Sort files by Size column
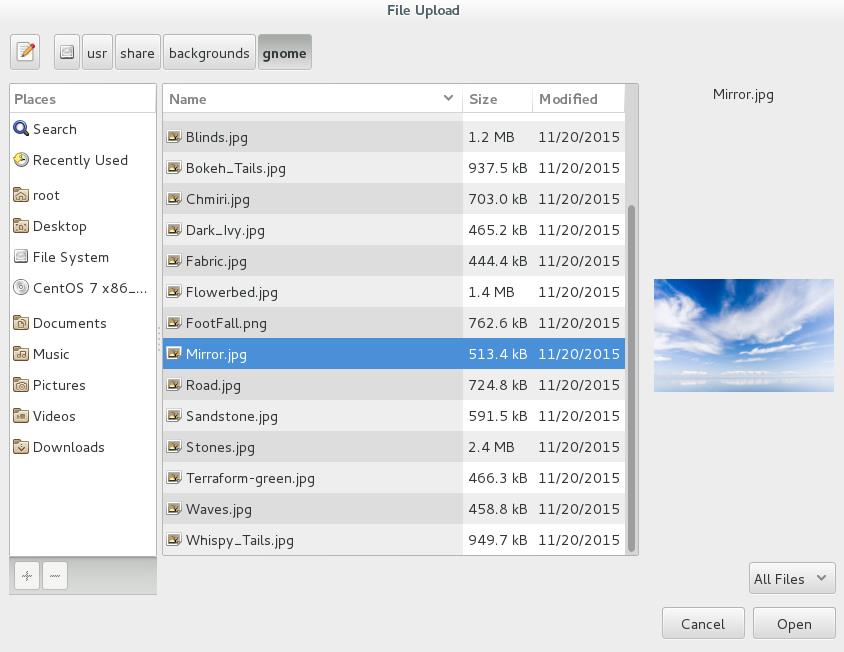Viewport: 844px width, 652px height. tap(497, 99)
